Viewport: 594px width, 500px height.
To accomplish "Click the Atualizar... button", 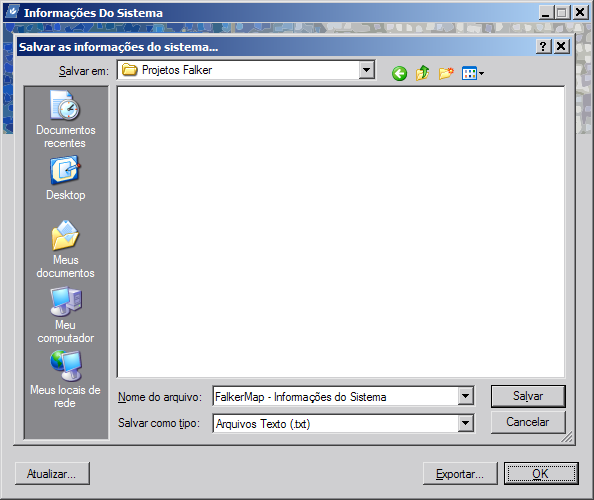I will click(x=52, y=473).
